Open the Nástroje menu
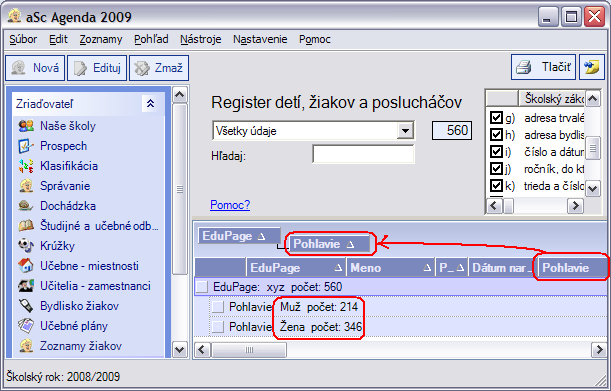Screen dimensions: 611x391 (200, 39)
